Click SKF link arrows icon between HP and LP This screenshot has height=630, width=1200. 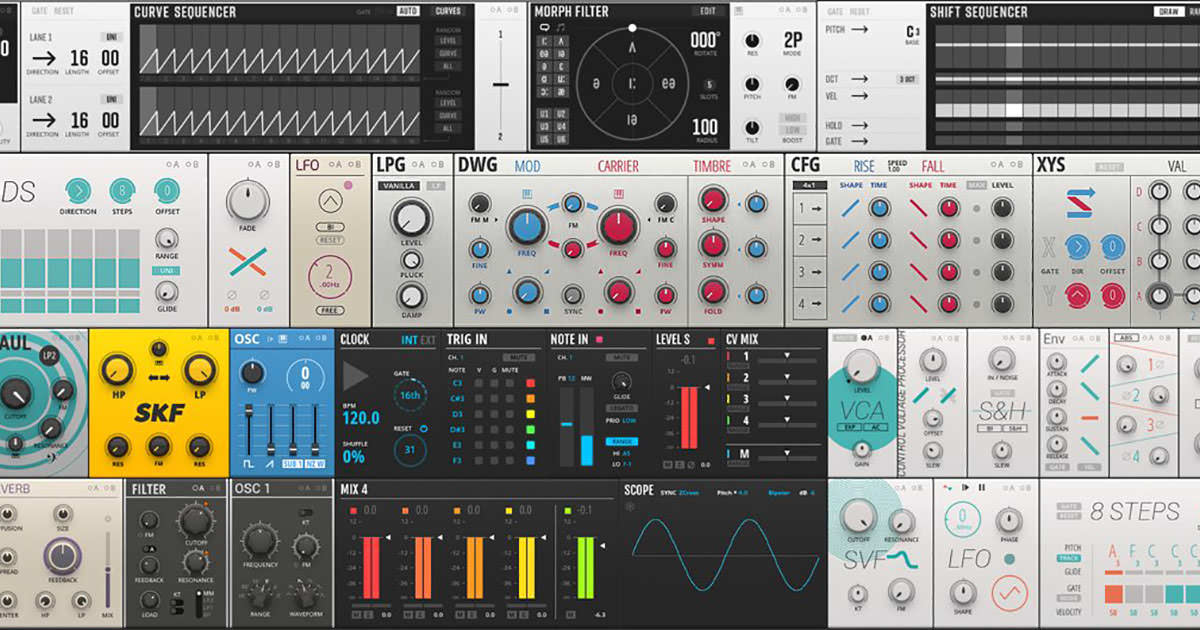coord(158,379)
